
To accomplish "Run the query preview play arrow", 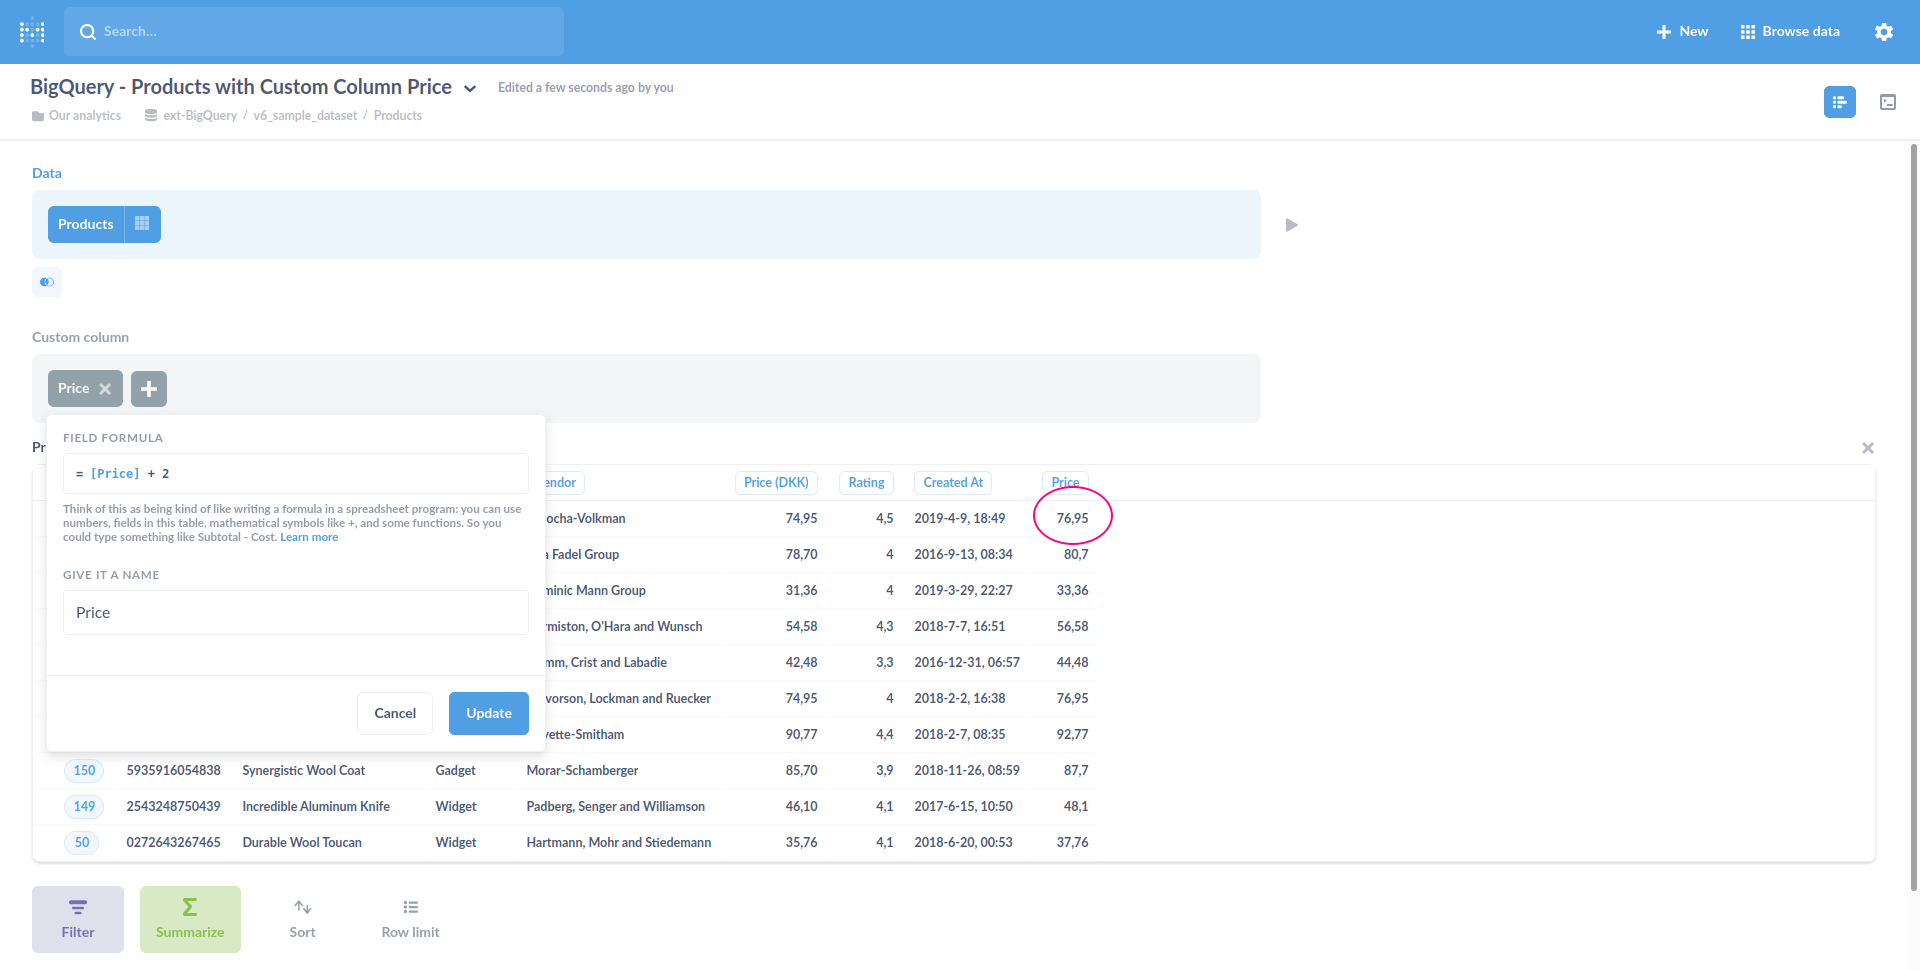I will pyautogui.click(x=1291, y=224).
